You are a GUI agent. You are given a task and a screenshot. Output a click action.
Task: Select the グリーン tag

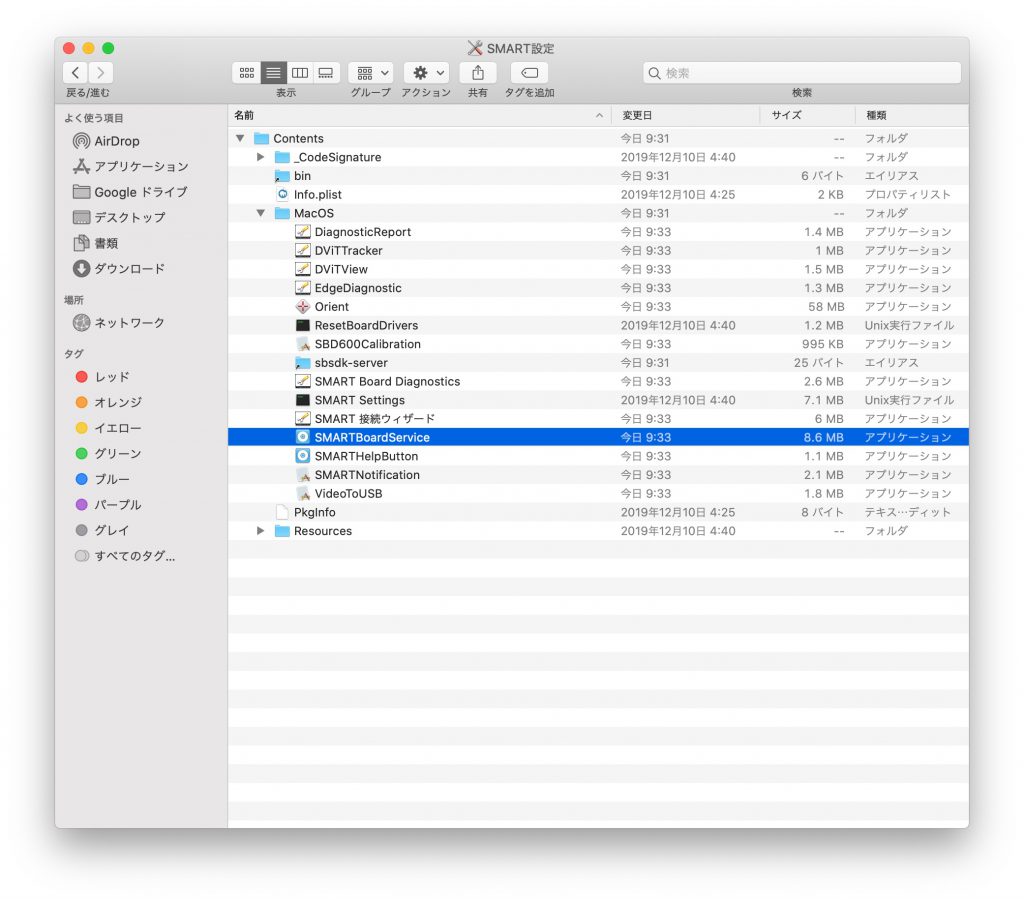108,453
